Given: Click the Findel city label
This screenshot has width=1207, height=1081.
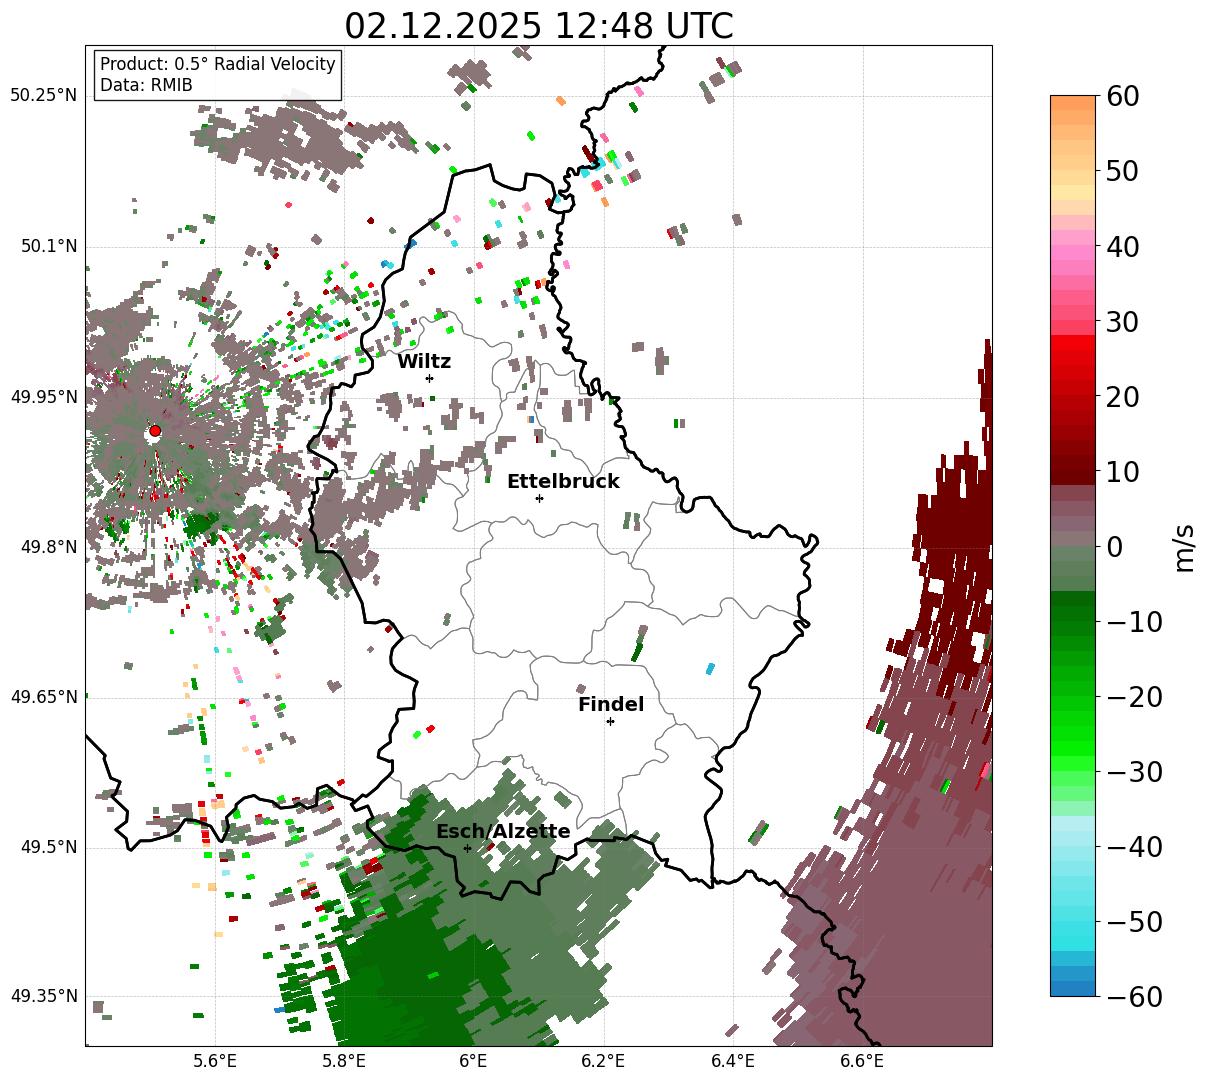Looking at the screenshot, I should pos(611,705).
